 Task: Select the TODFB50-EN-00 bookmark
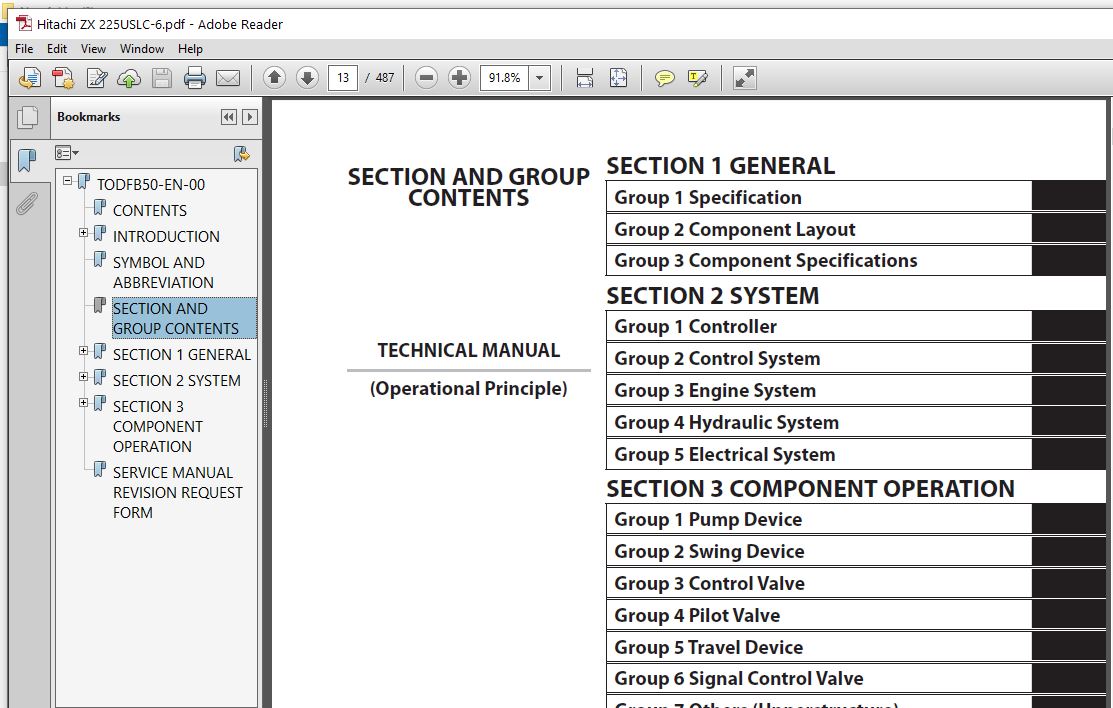150,185
